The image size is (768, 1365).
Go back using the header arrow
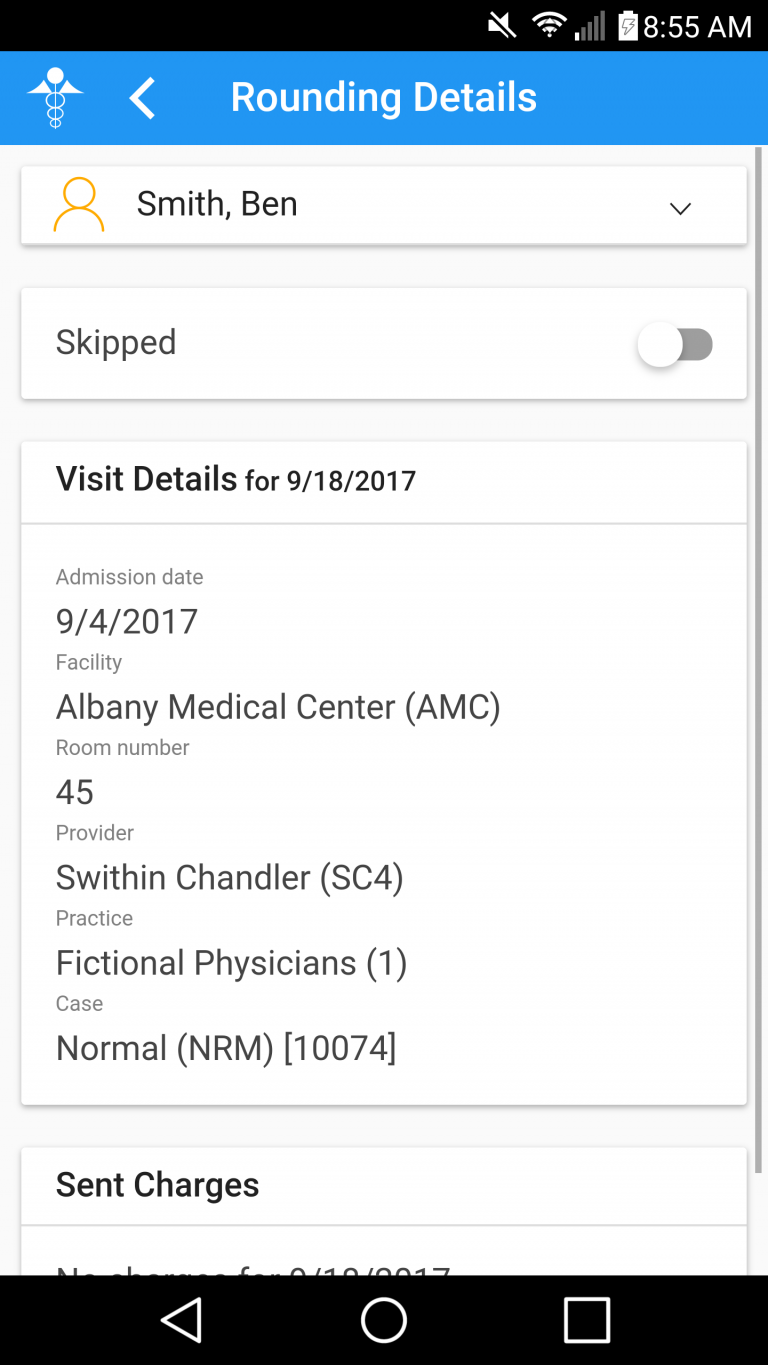point(142,98)
